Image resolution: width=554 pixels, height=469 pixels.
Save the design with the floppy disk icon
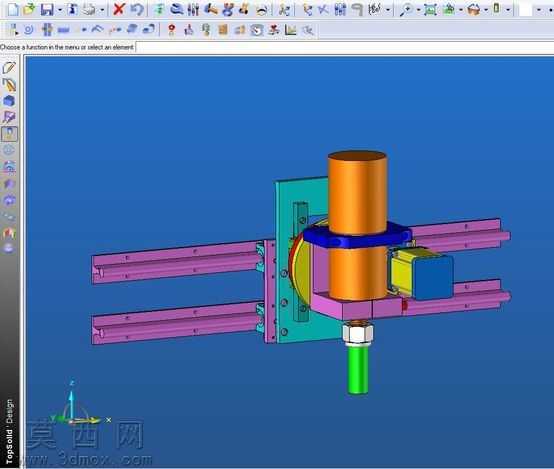[47, 9]
